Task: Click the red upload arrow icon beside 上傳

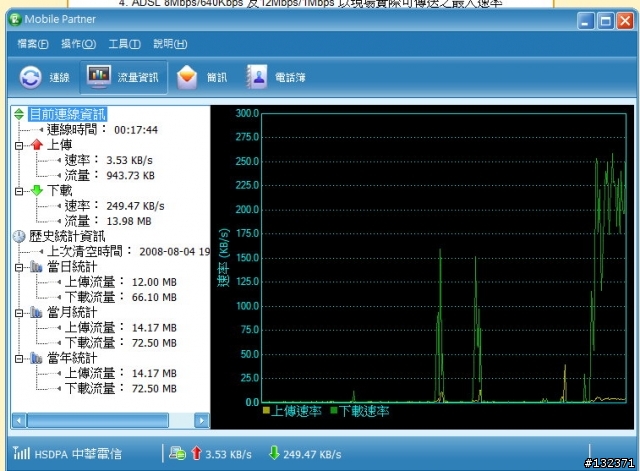Action: [37, 144]
